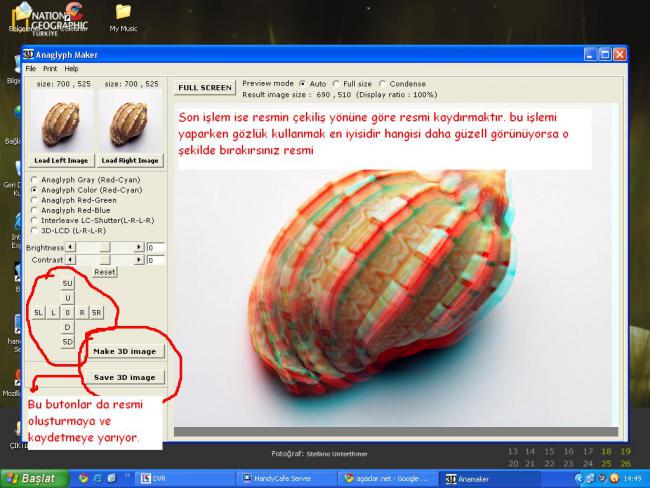Open the Başlat start menu
650x488 pixels.
(34, 478)
